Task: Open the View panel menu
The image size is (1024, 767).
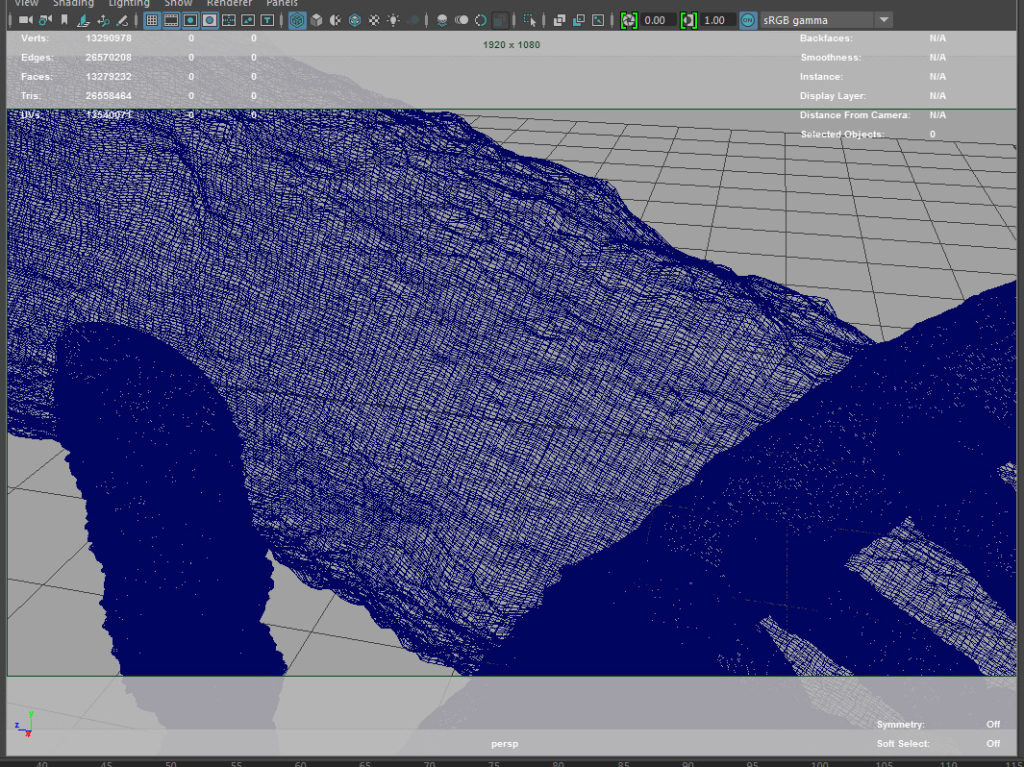Action: click(x=27, y=3)
